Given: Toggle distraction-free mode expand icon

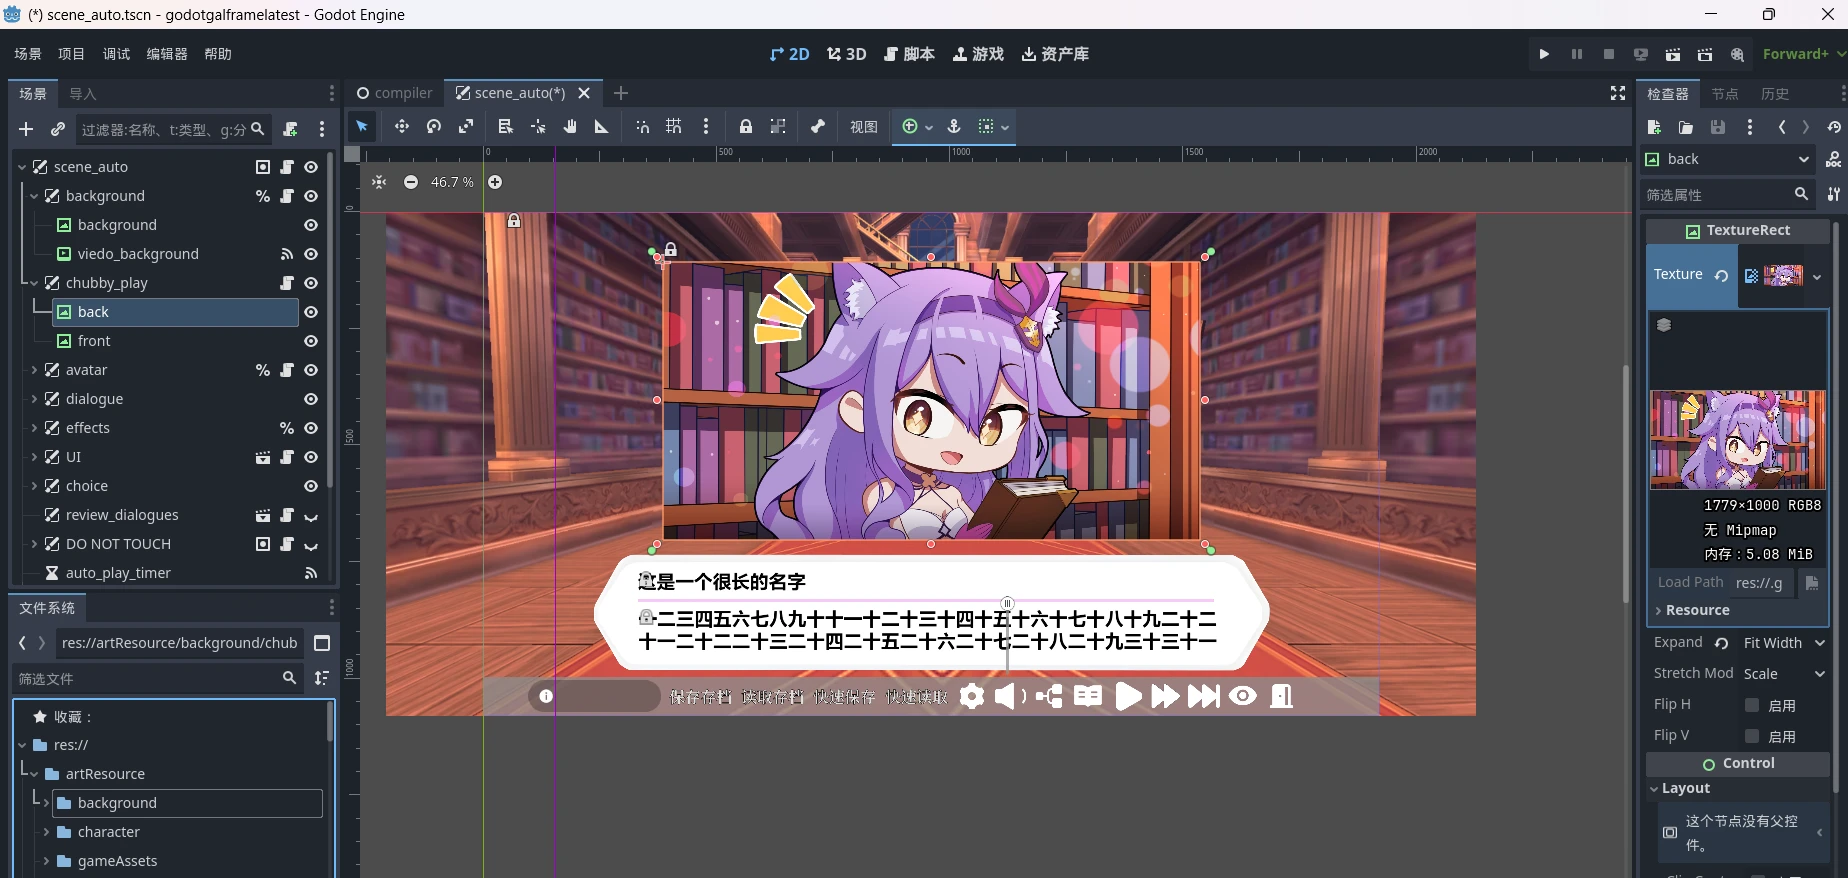Looking at the screenshot, I should [x=1618, y=93].
